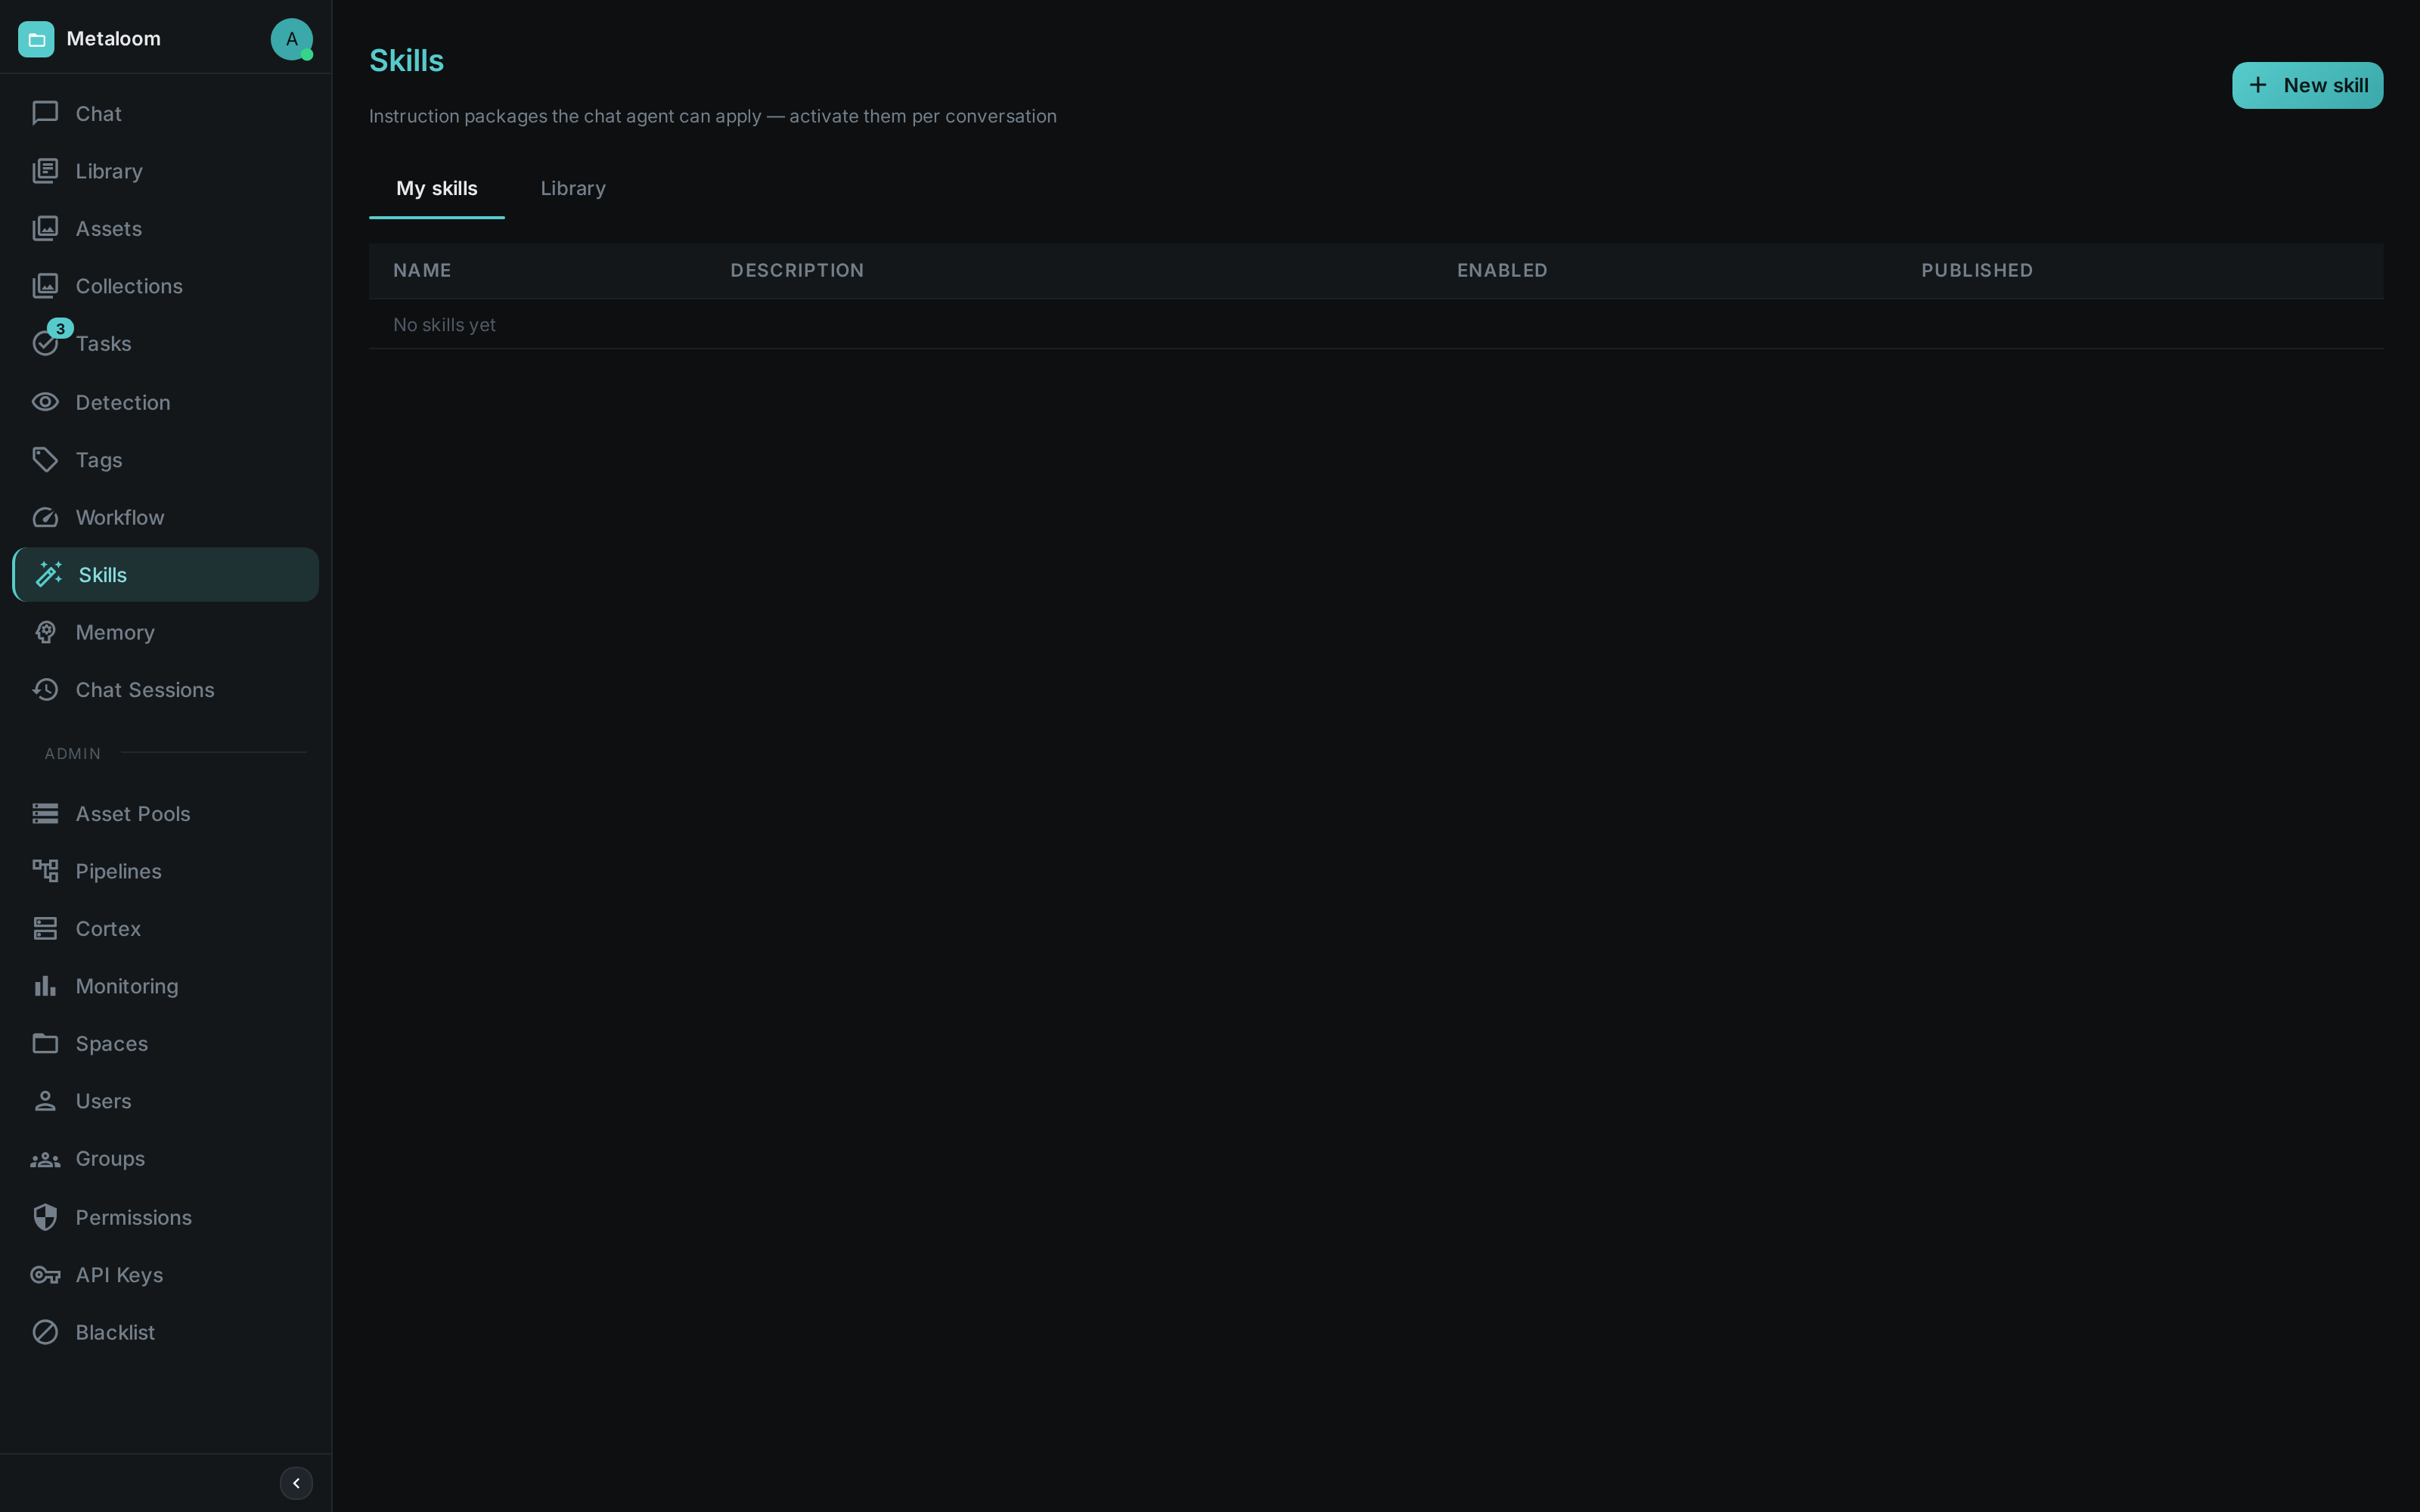Navigate to Monitoring admin page
The image size is (2420, 1512).
(166, 986)
